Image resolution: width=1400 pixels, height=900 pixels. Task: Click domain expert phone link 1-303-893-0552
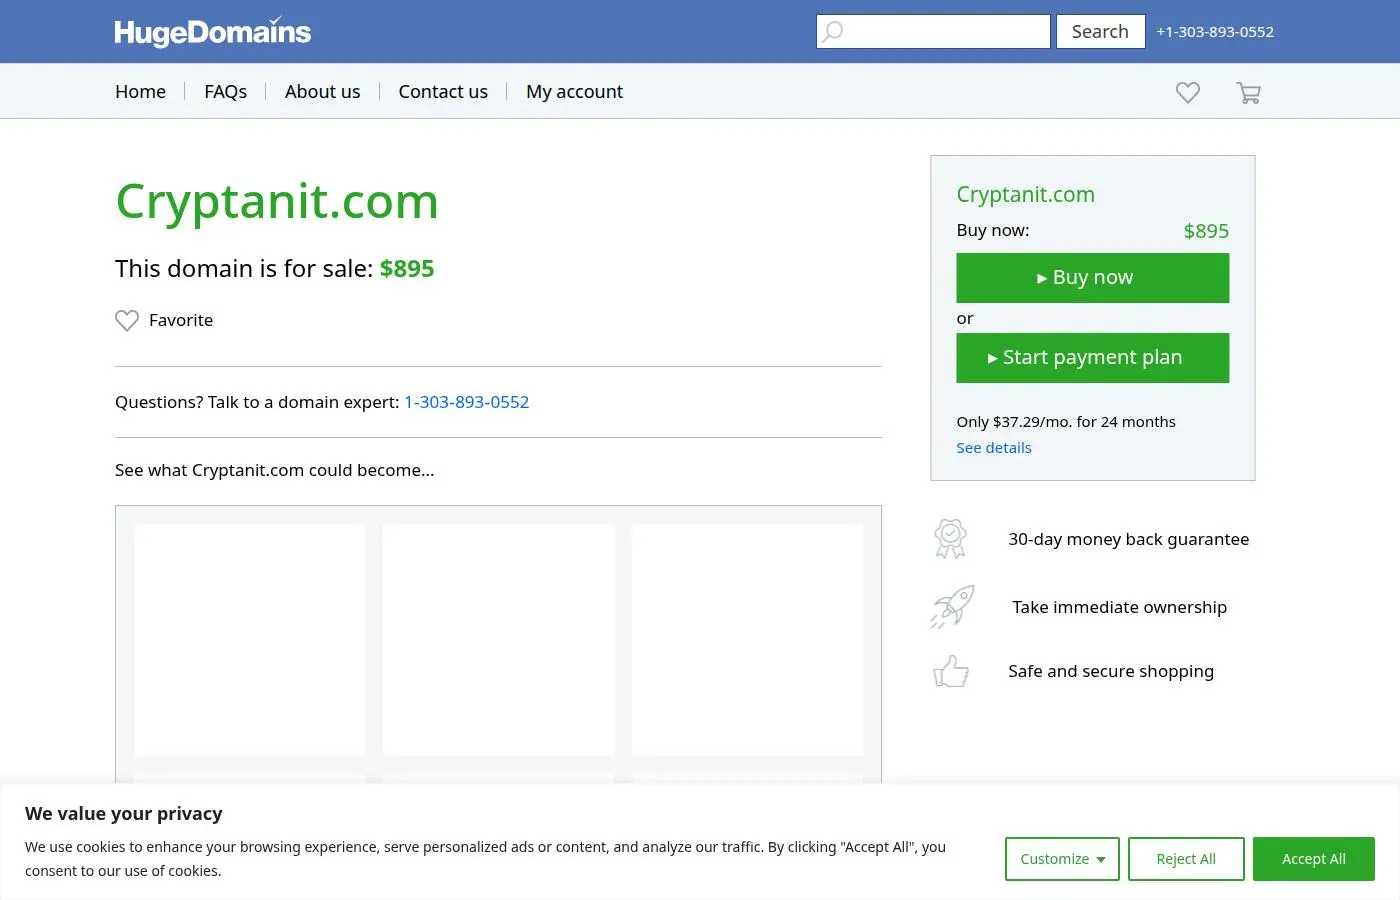pos(466,402)
